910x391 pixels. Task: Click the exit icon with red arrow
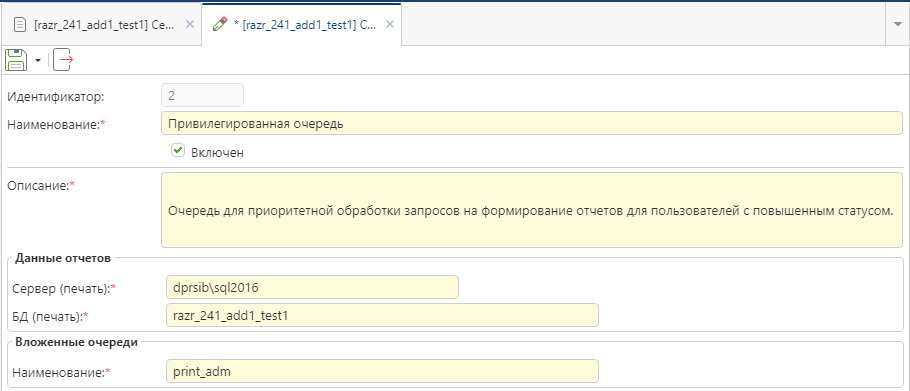tap(63, 60)
